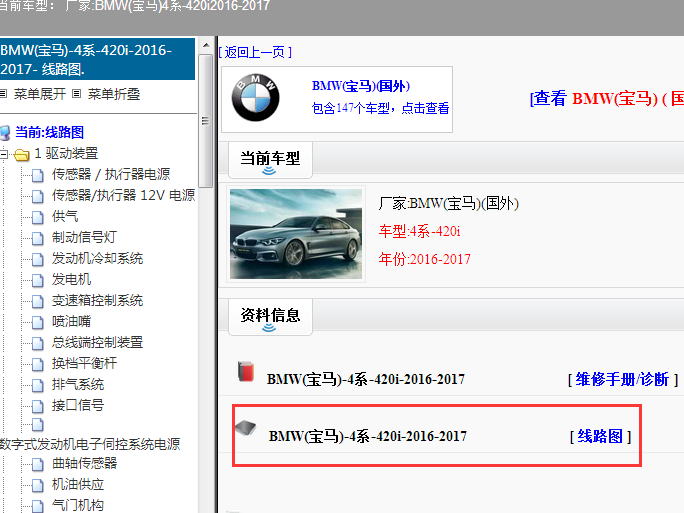Click 包含147个车型，点击查看 link
Image resolution: width=684 pixels, height=513 pixels.
point(380,108)
